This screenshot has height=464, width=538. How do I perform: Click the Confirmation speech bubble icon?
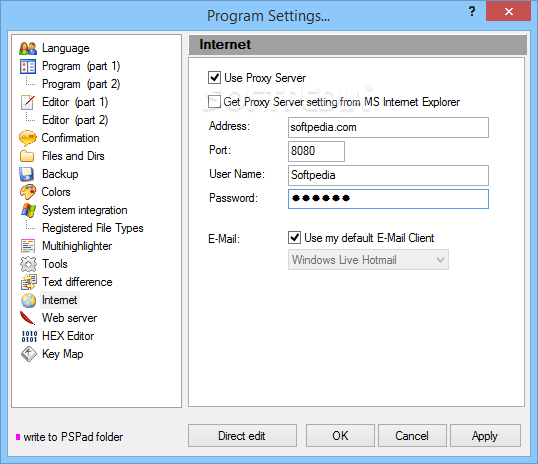28,138
